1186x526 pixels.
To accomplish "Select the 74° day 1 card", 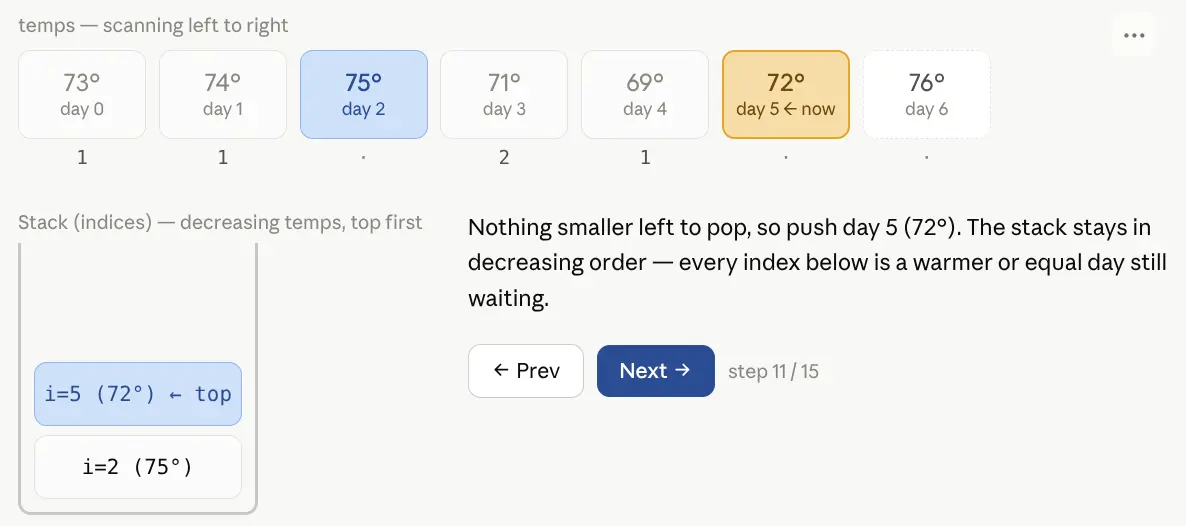I will pos(222,95).
